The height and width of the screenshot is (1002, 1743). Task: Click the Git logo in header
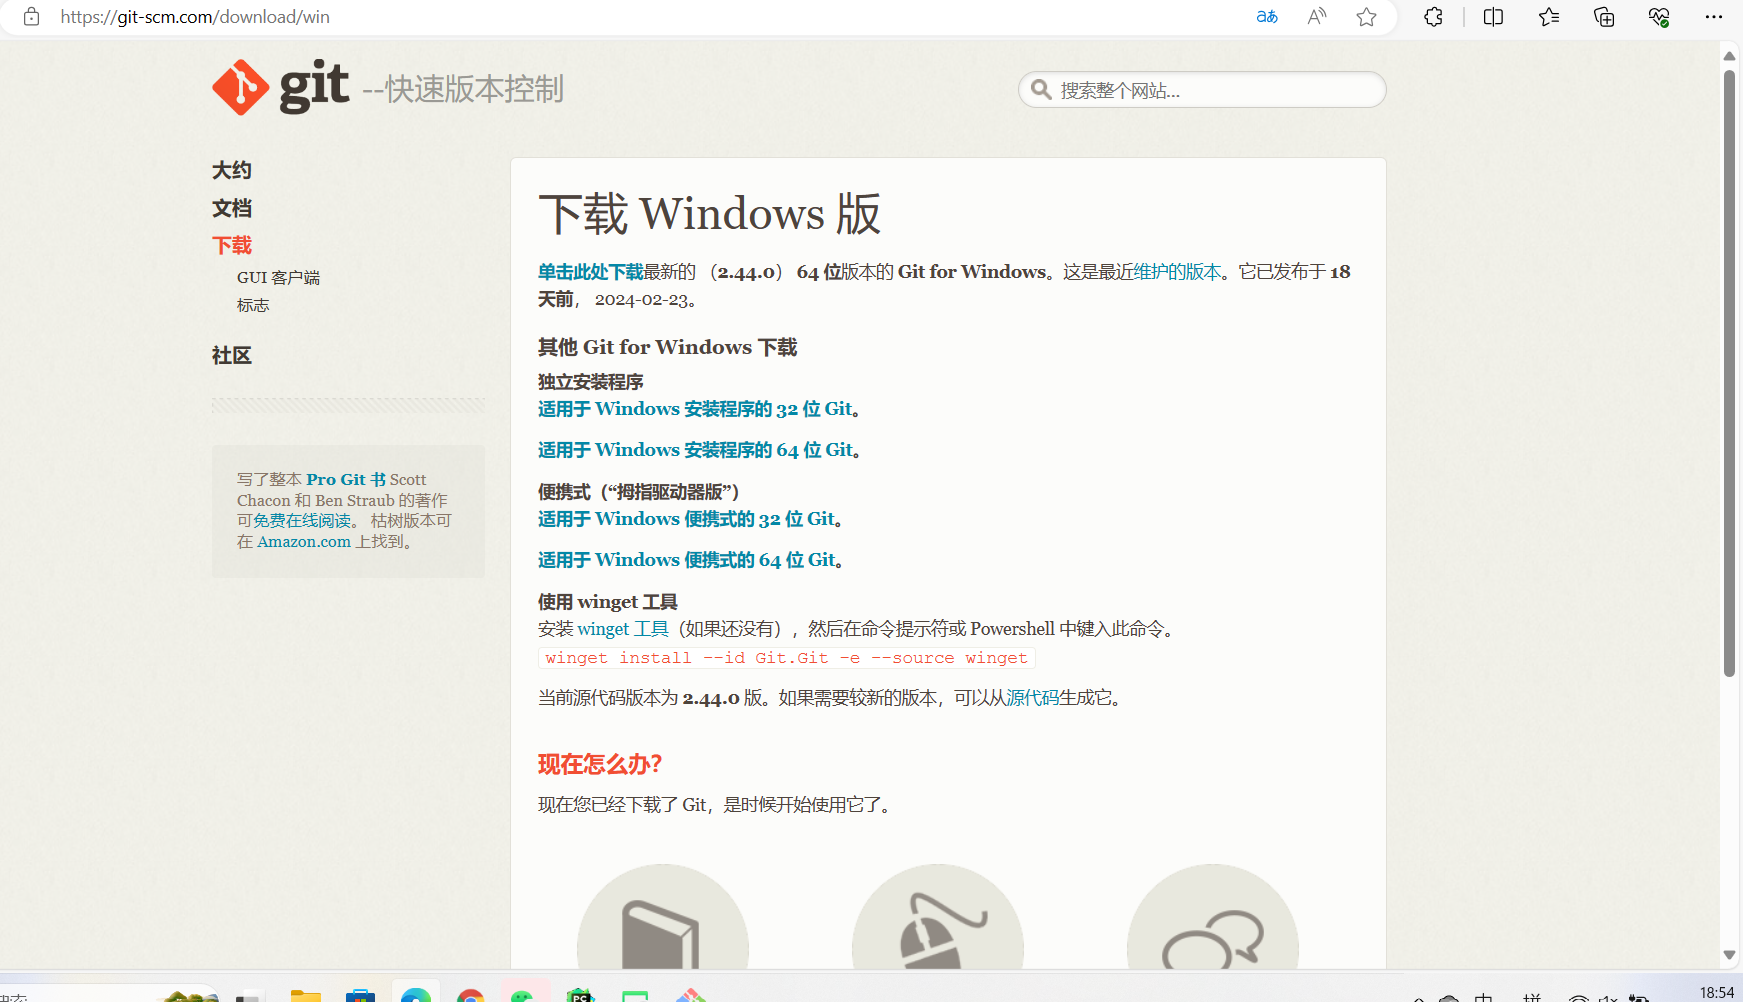[x=281, y=87]
